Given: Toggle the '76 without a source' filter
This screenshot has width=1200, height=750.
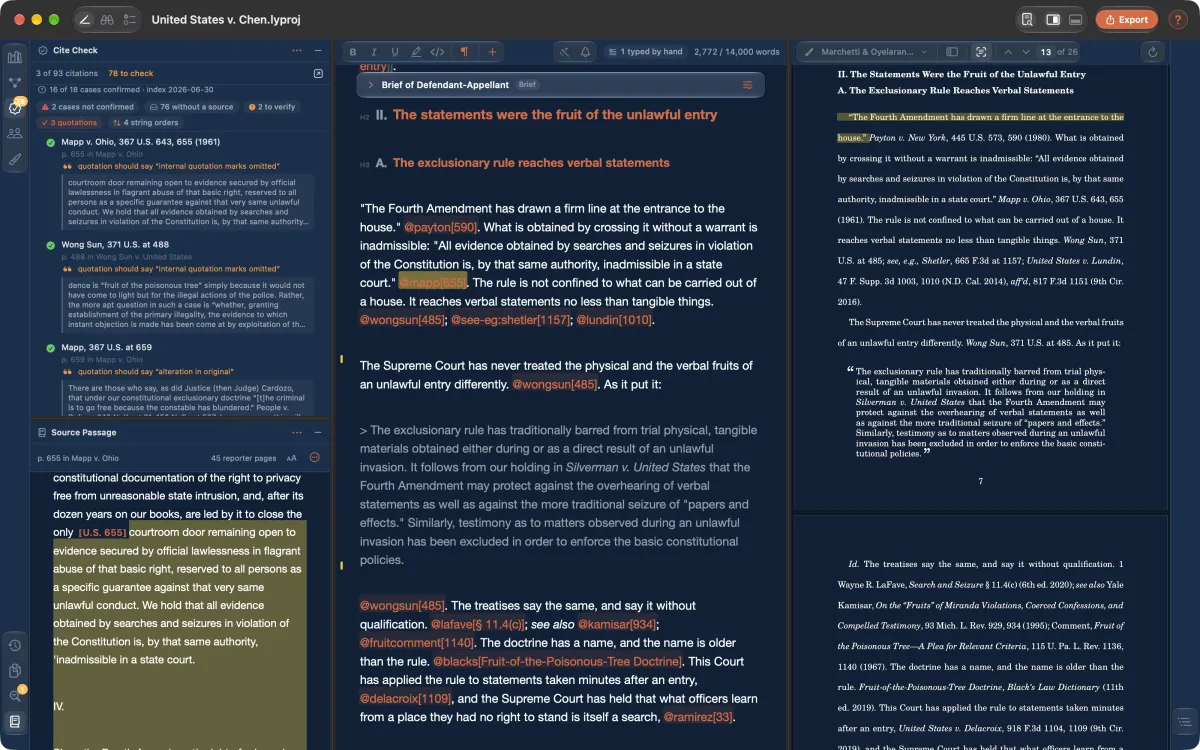Looking at the screenshot, I should [x=191, y=107].
